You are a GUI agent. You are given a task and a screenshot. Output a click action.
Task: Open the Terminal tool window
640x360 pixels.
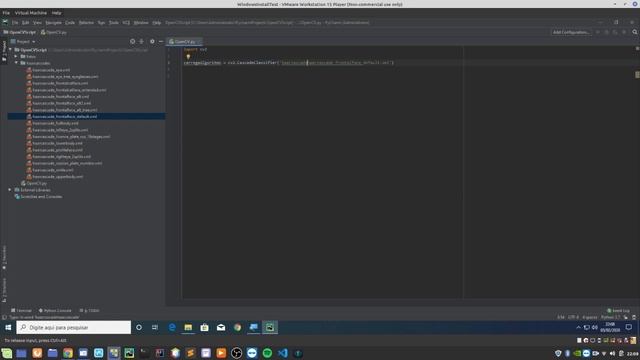pos(21,311)
